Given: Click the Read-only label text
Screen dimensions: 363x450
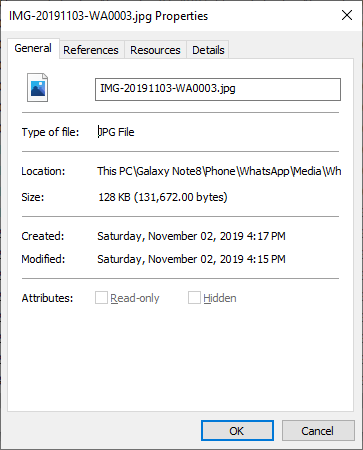Looking at the screenshot, I should pos(135,298).
